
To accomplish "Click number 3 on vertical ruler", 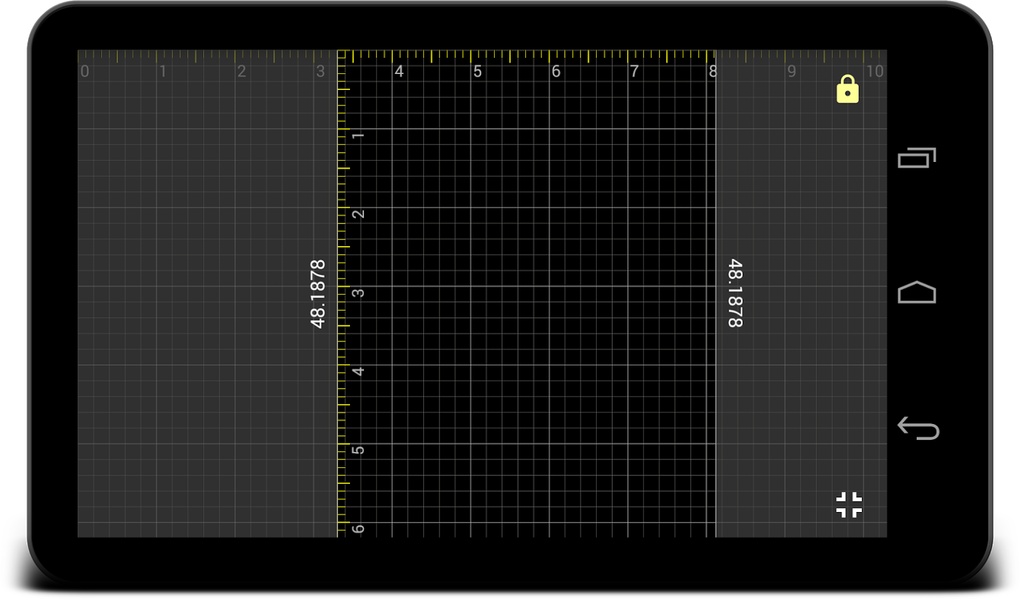I will [358, 293].
